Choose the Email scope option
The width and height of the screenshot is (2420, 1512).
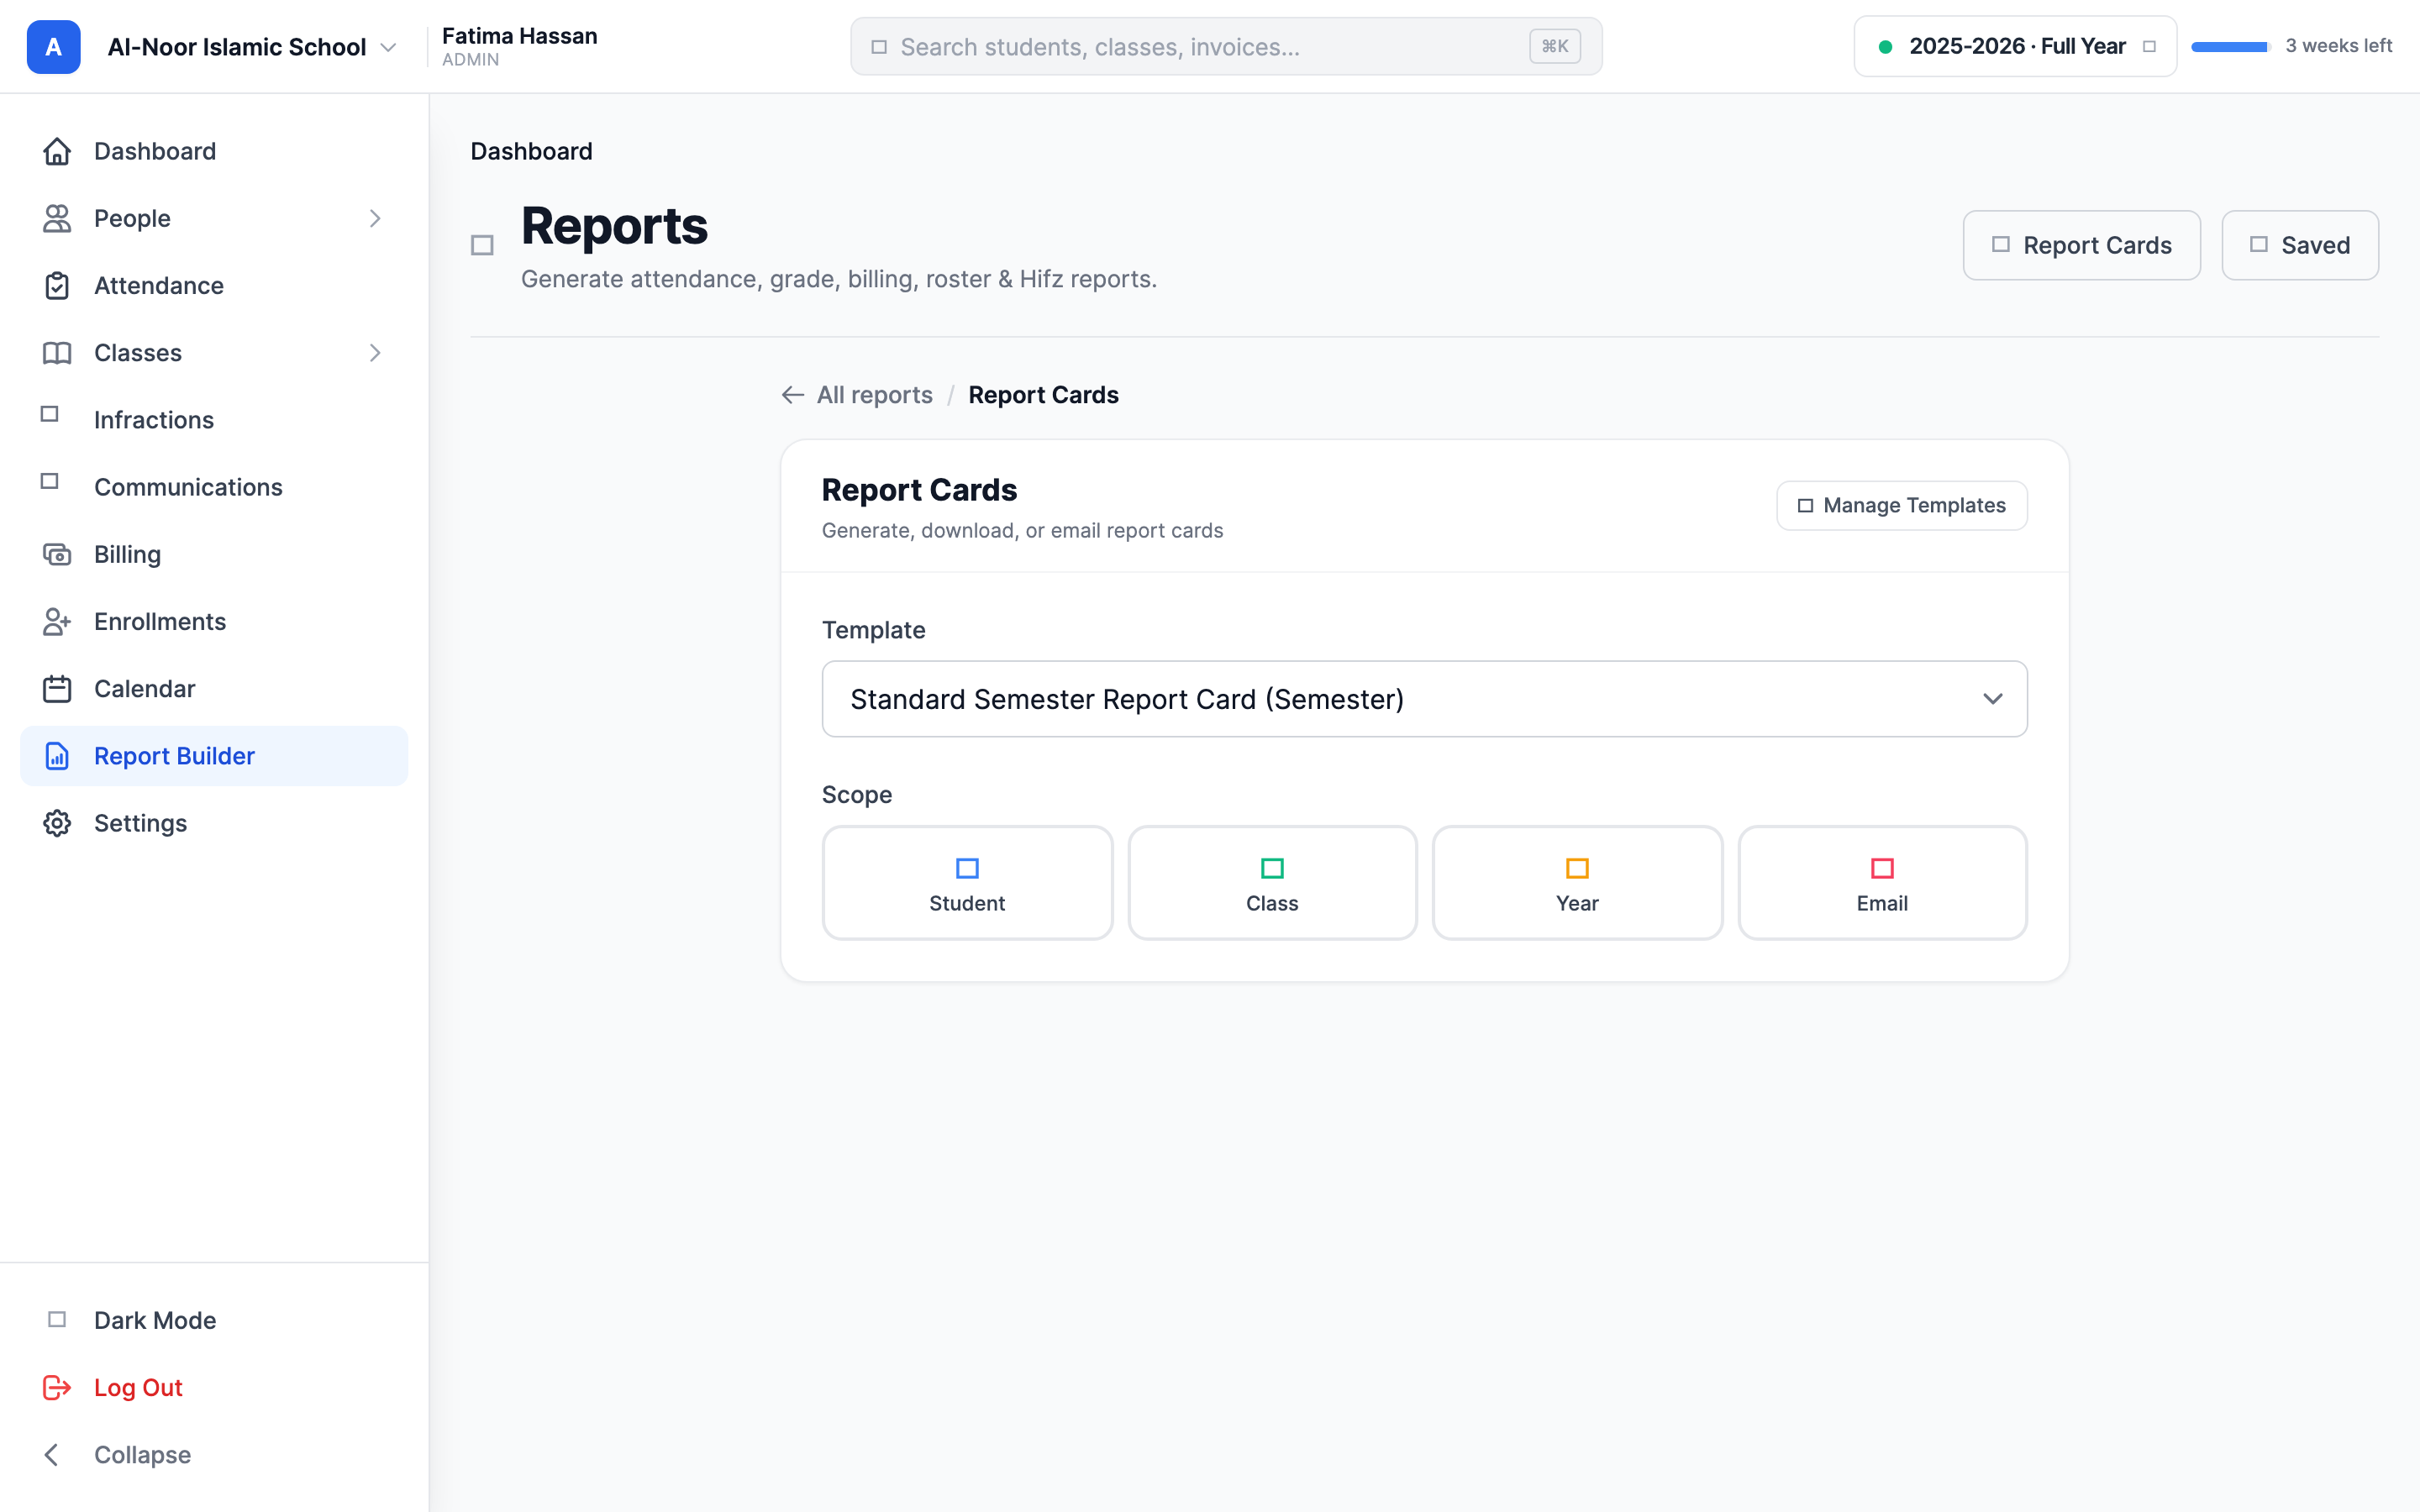pyautogui.click(x=1882, y=883)
